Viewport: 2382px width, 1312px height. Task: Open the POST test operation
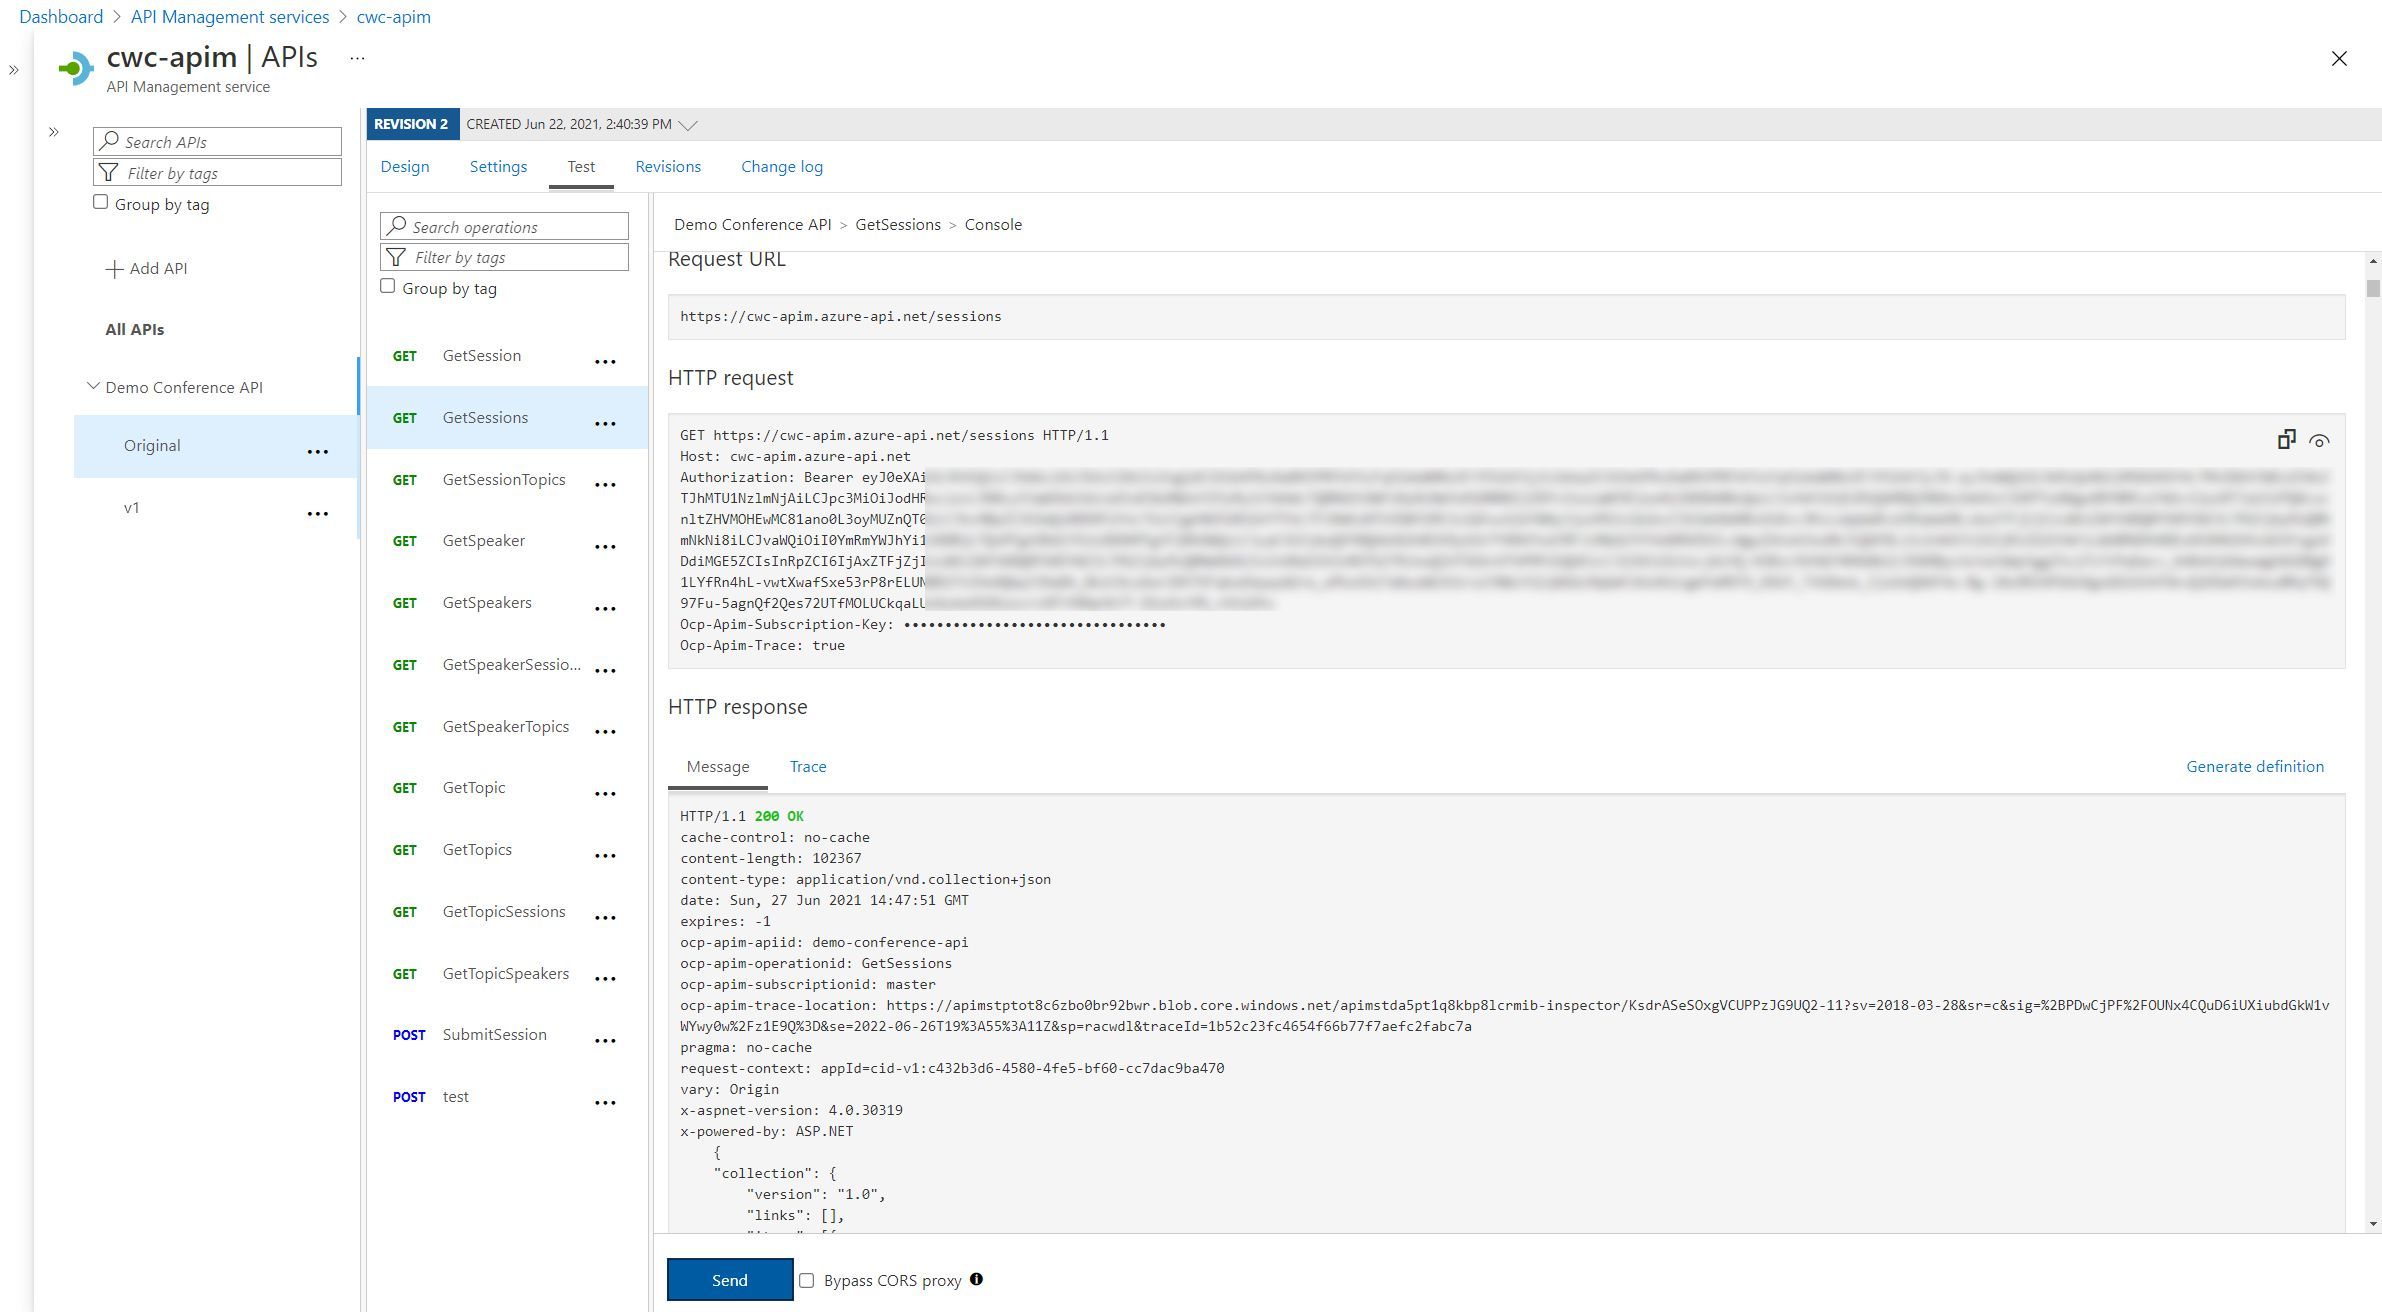point(455,1097)
